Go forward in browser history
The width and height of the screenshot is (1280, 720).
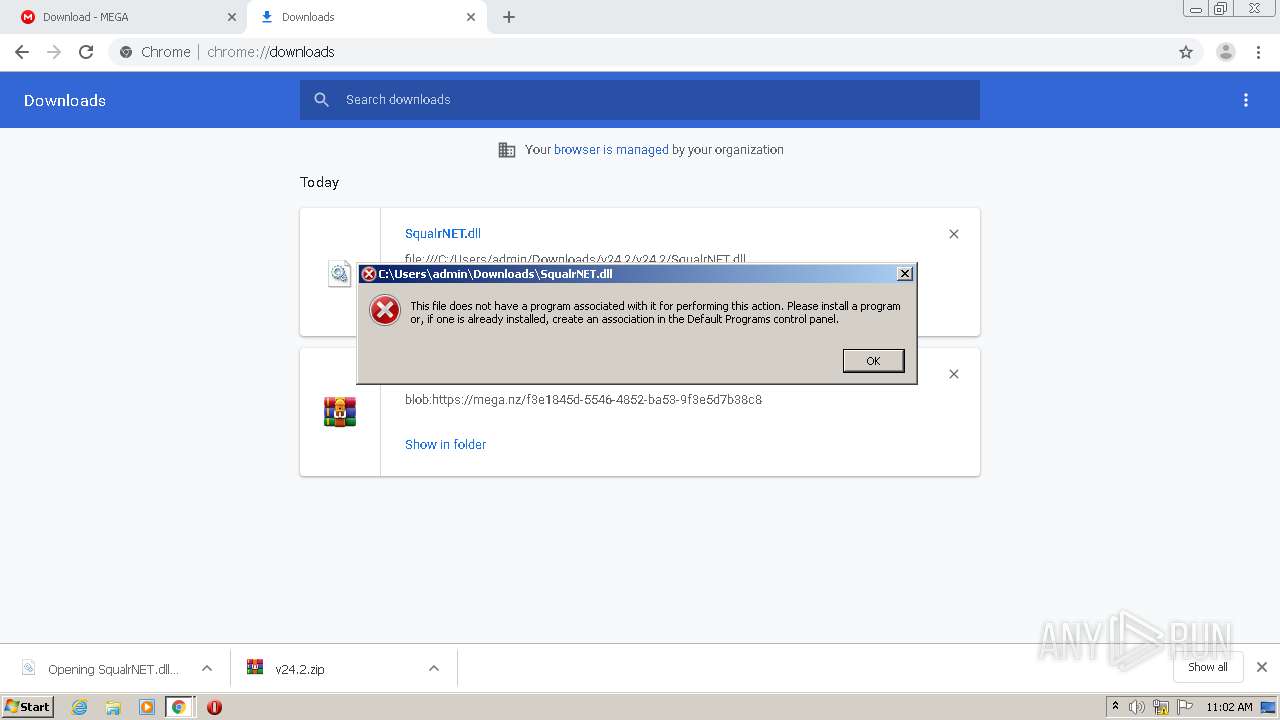tap(54, 52)
